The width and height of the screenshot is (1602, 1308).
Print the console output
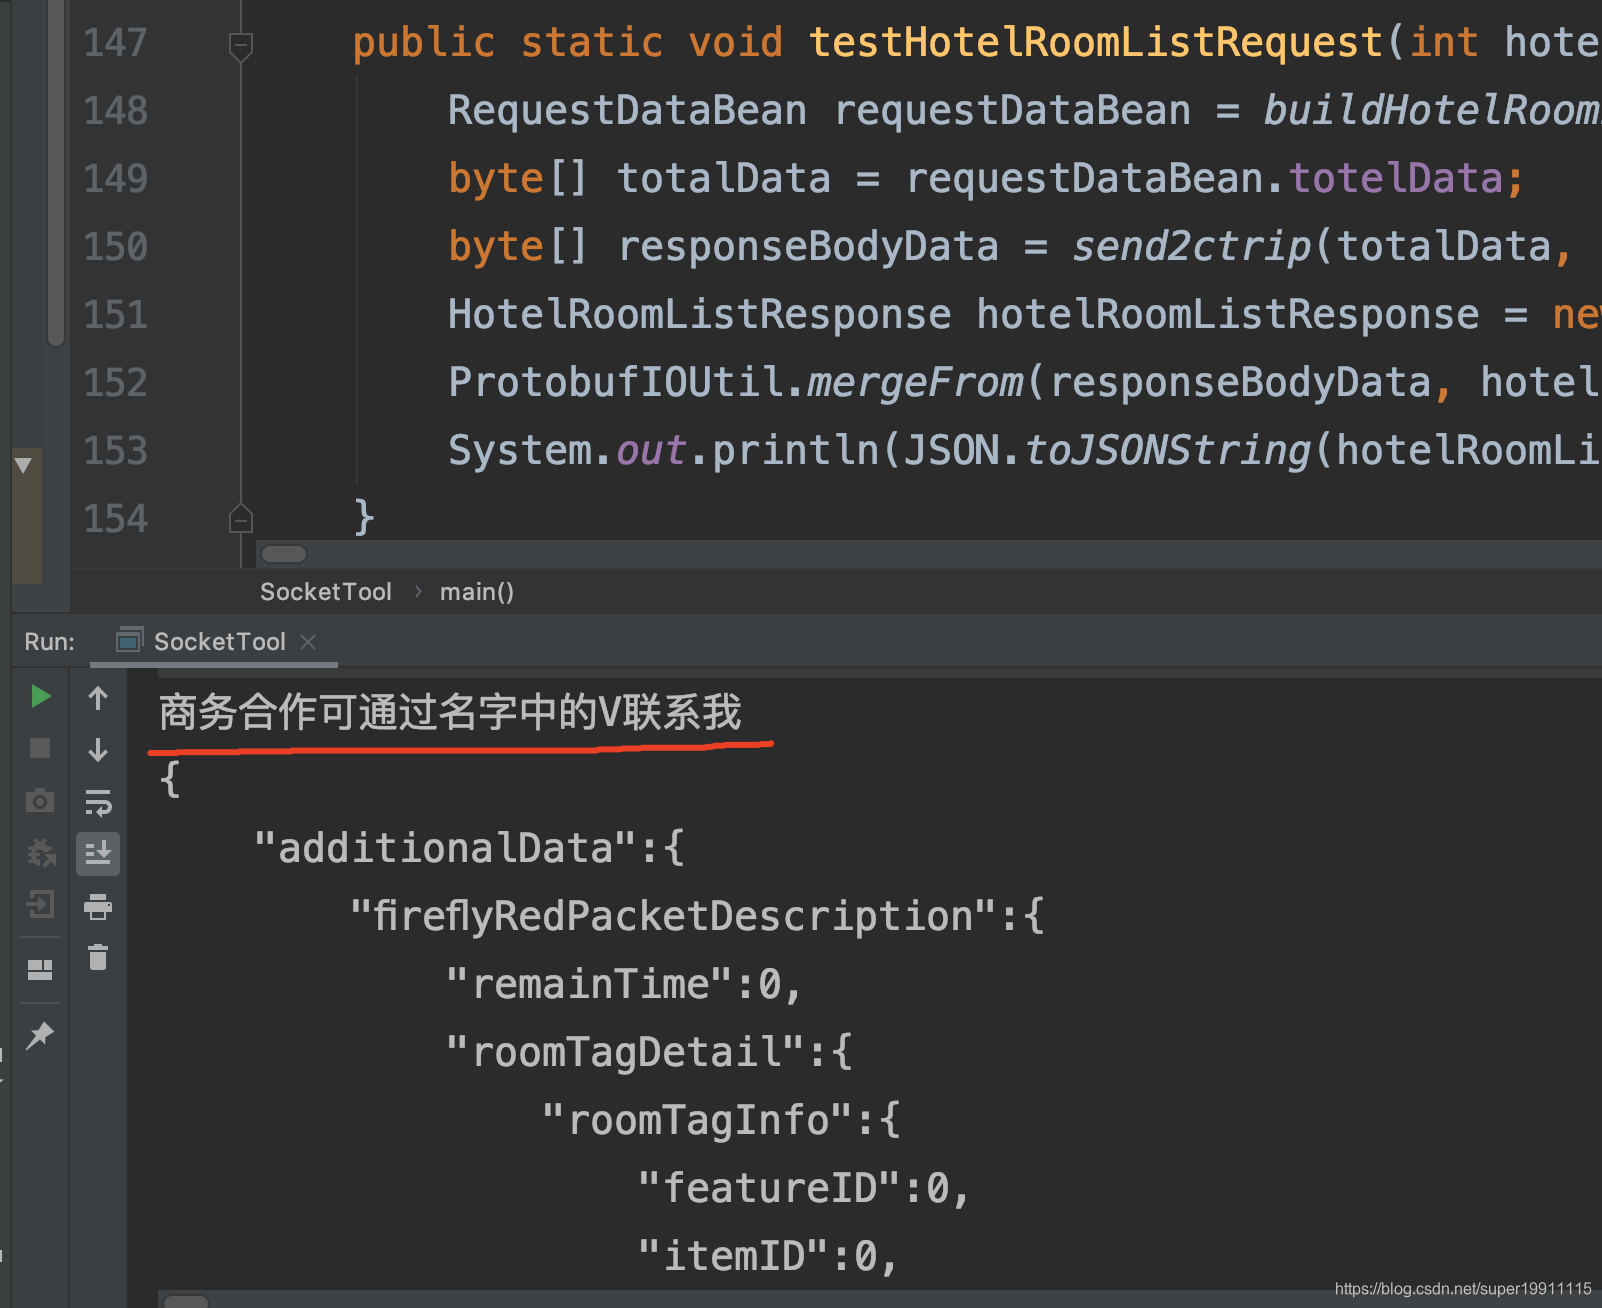click(x=98, y=906)
